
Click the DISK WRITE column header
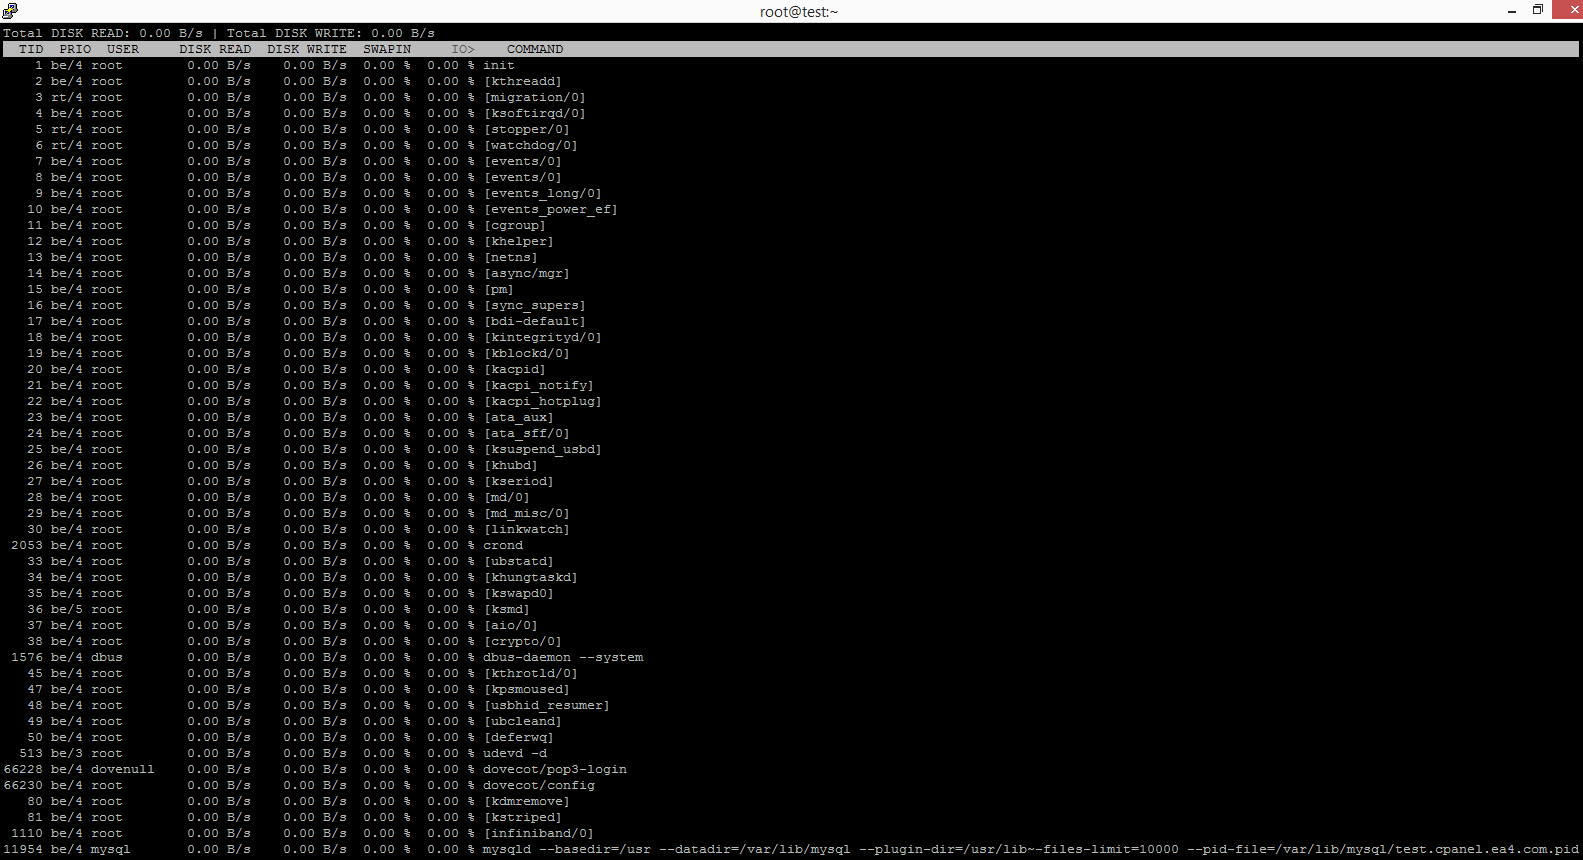pos(307,49)
